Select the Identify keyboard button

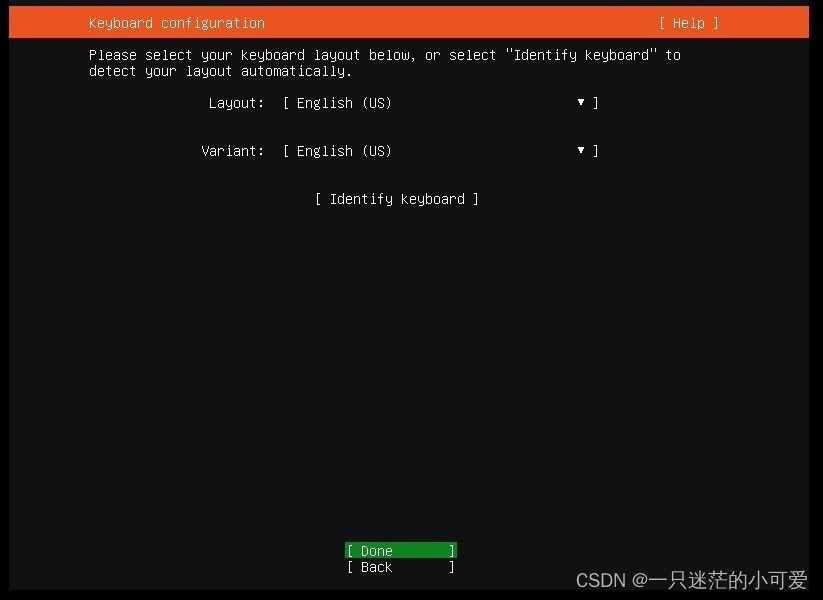point(397,199)
